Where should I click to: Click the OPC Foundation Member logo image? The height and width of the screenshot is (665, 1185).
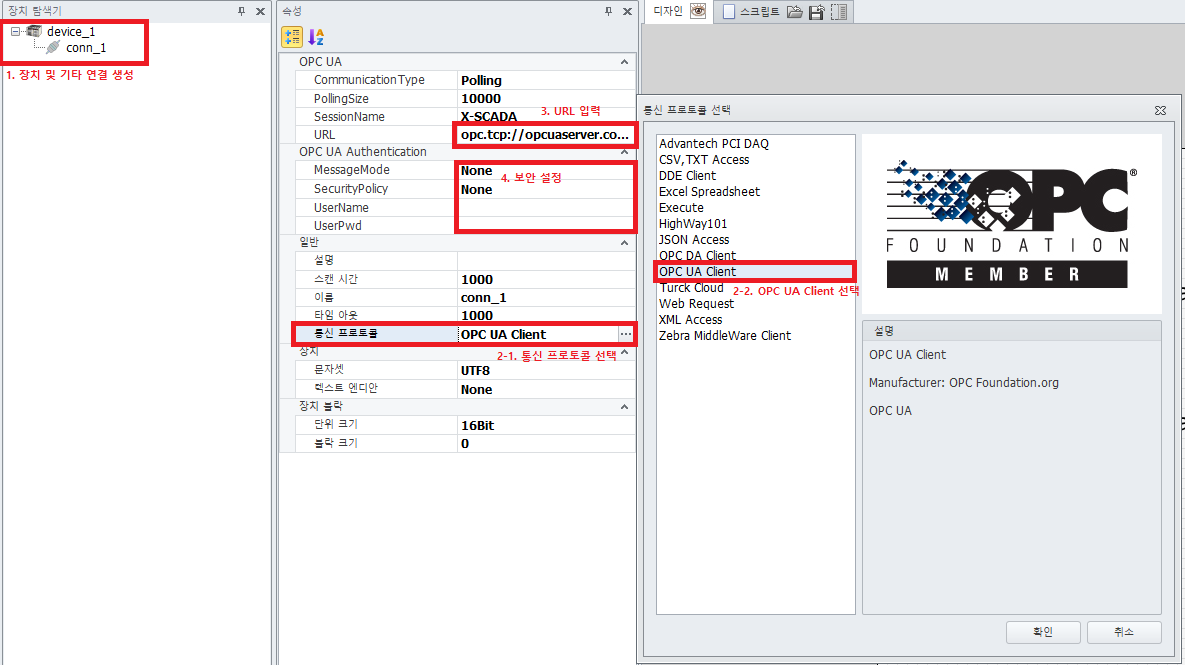[1011, 224]
